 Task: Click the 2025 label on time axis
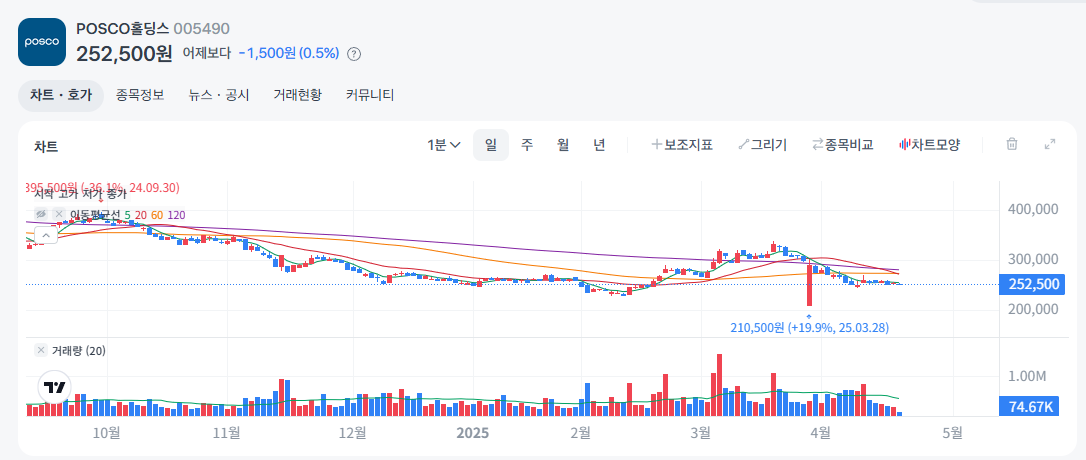pos(474,433)
